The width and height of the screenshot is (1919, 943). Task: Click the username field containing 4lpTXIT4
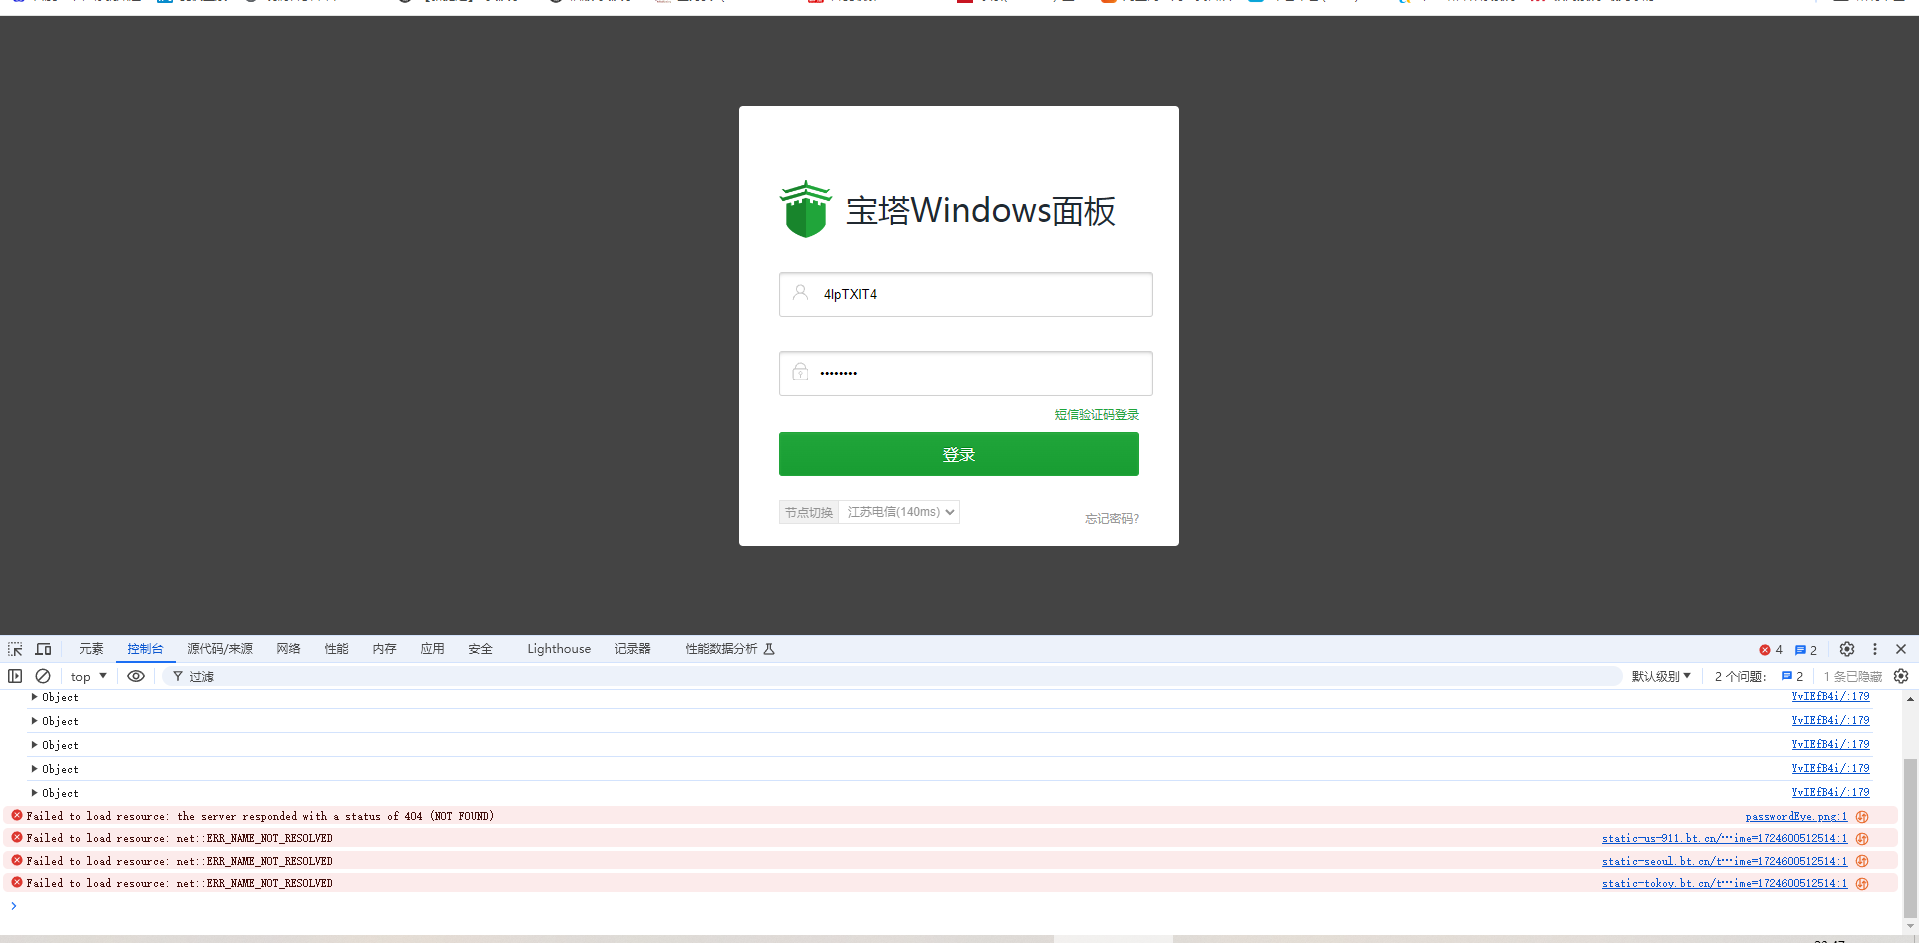[x=965, y=294]
